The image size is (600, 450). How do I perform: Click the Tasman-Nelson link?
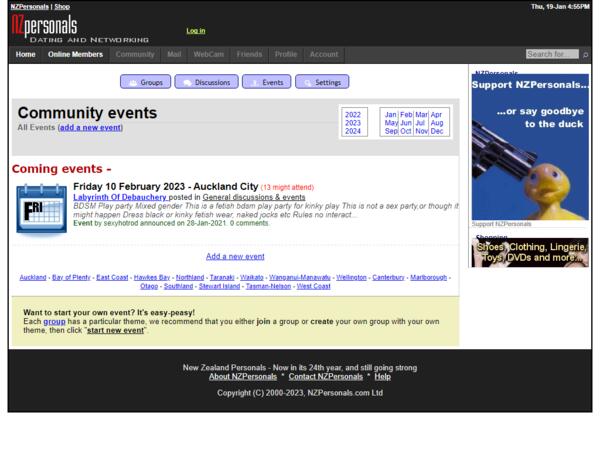[x=268, y=286]
